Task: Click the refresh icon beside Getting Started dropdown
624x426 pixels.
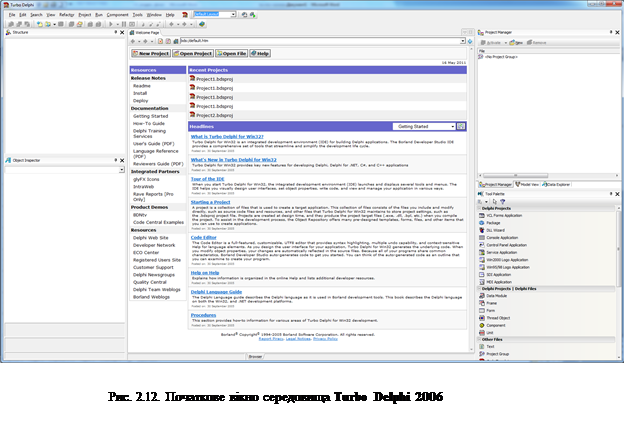Action: (x=461, y=126)
